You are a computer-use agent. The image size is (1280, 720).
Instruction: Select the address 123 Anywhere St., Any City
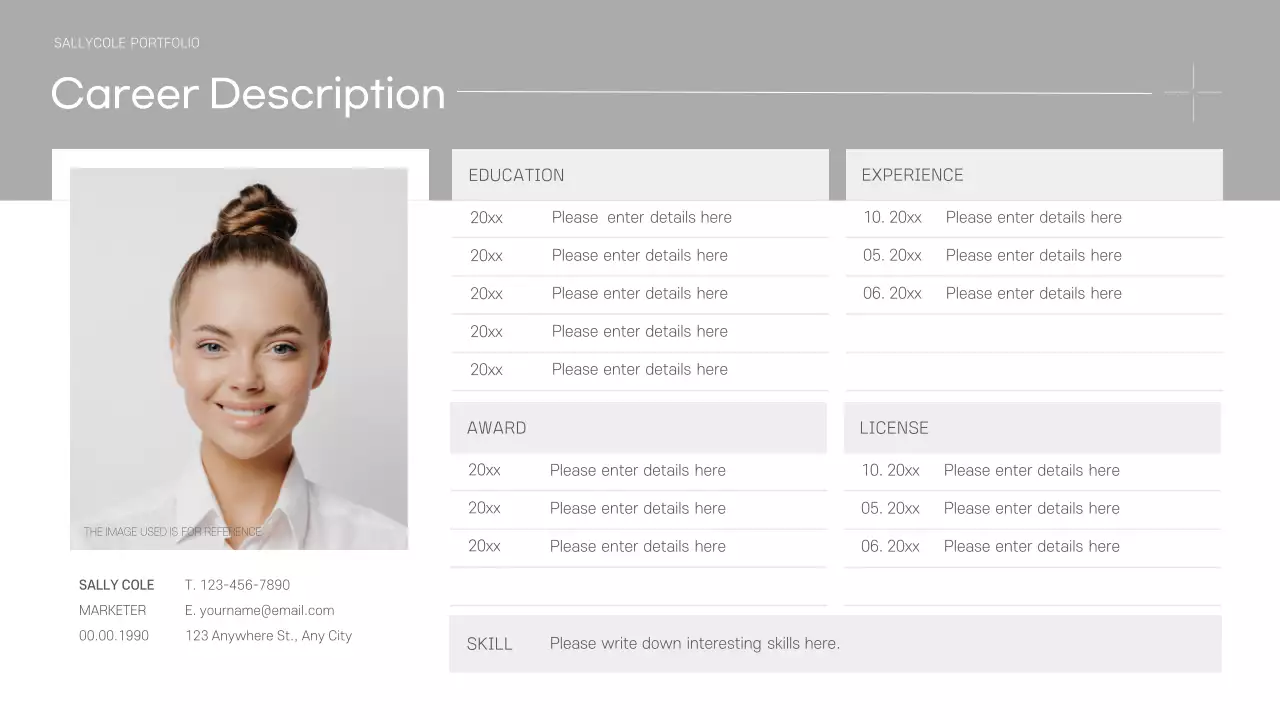point(268,635)
